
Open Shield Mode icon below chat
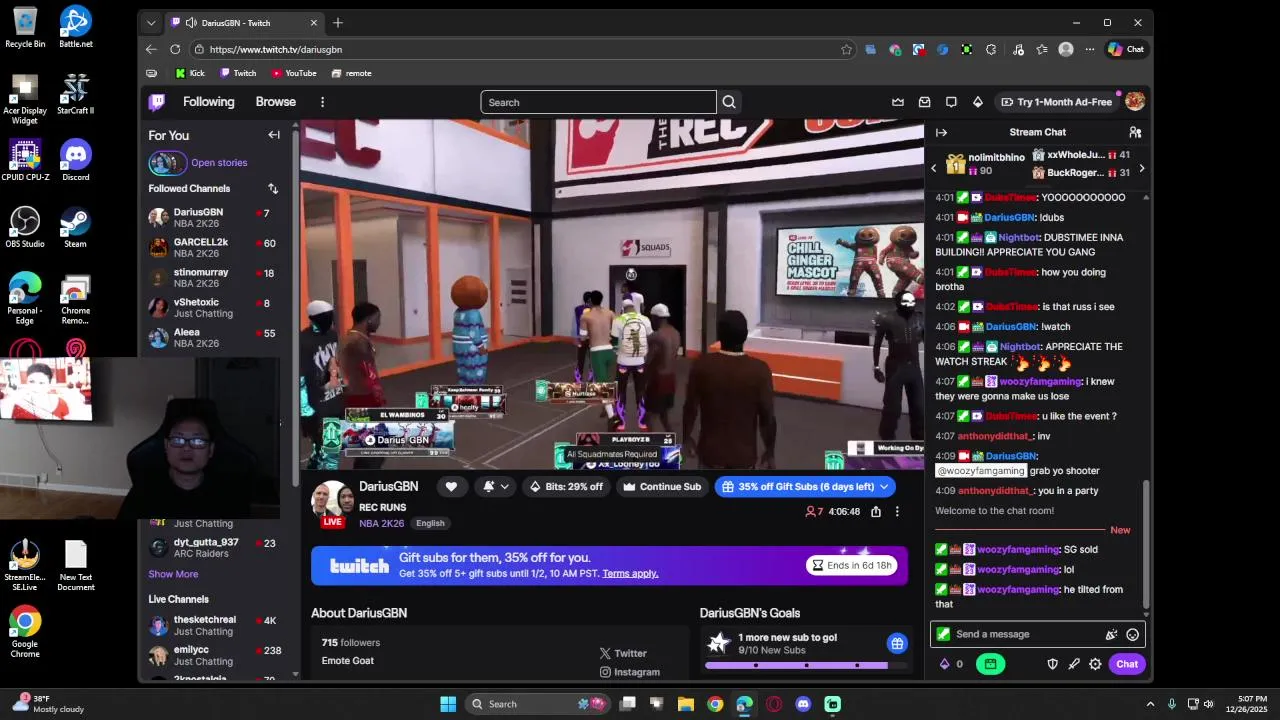pyautogui.click(x=1052, y=664)
